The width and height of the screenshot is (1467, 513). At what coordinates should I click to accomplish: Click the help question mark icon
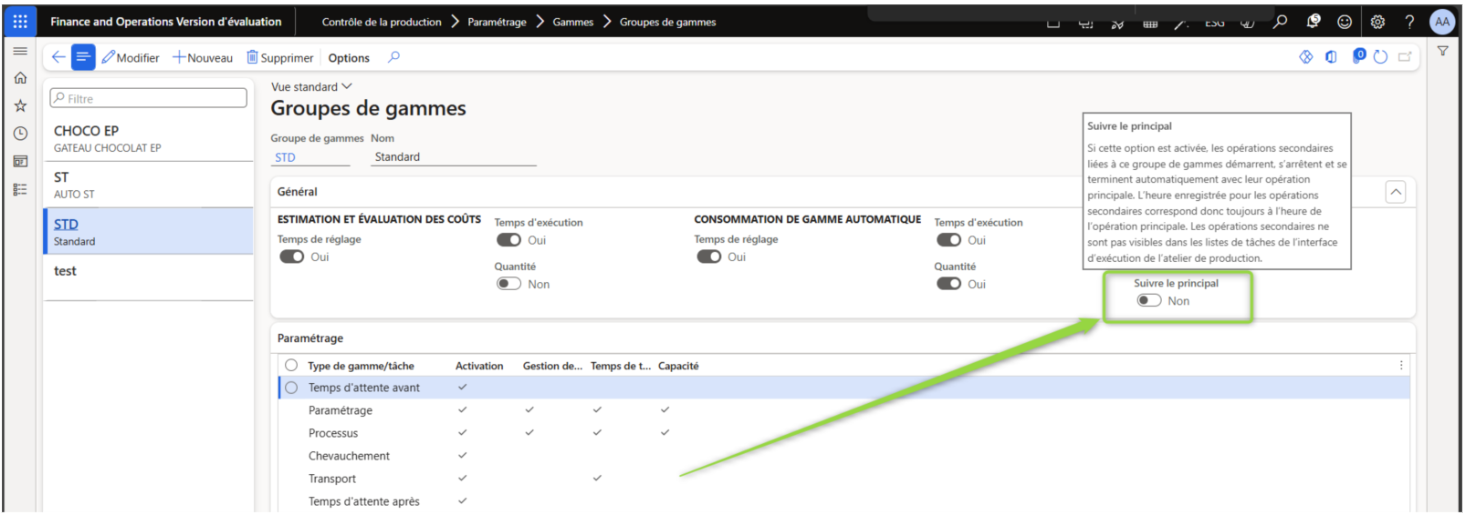[x=1409, y=21]
